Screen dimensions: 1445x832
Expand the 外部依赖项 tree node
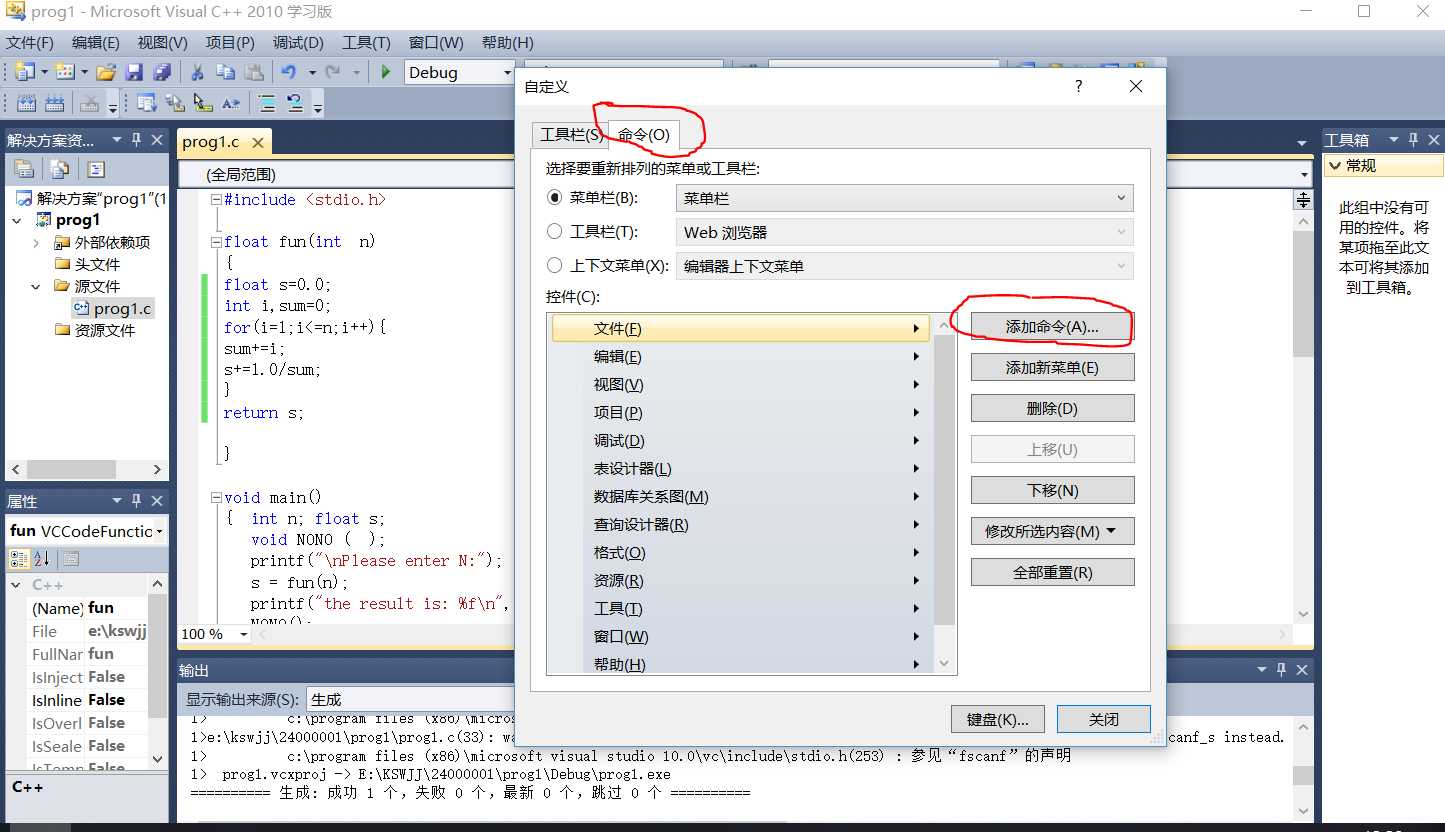pyautogui.click(x=36, y=242)
